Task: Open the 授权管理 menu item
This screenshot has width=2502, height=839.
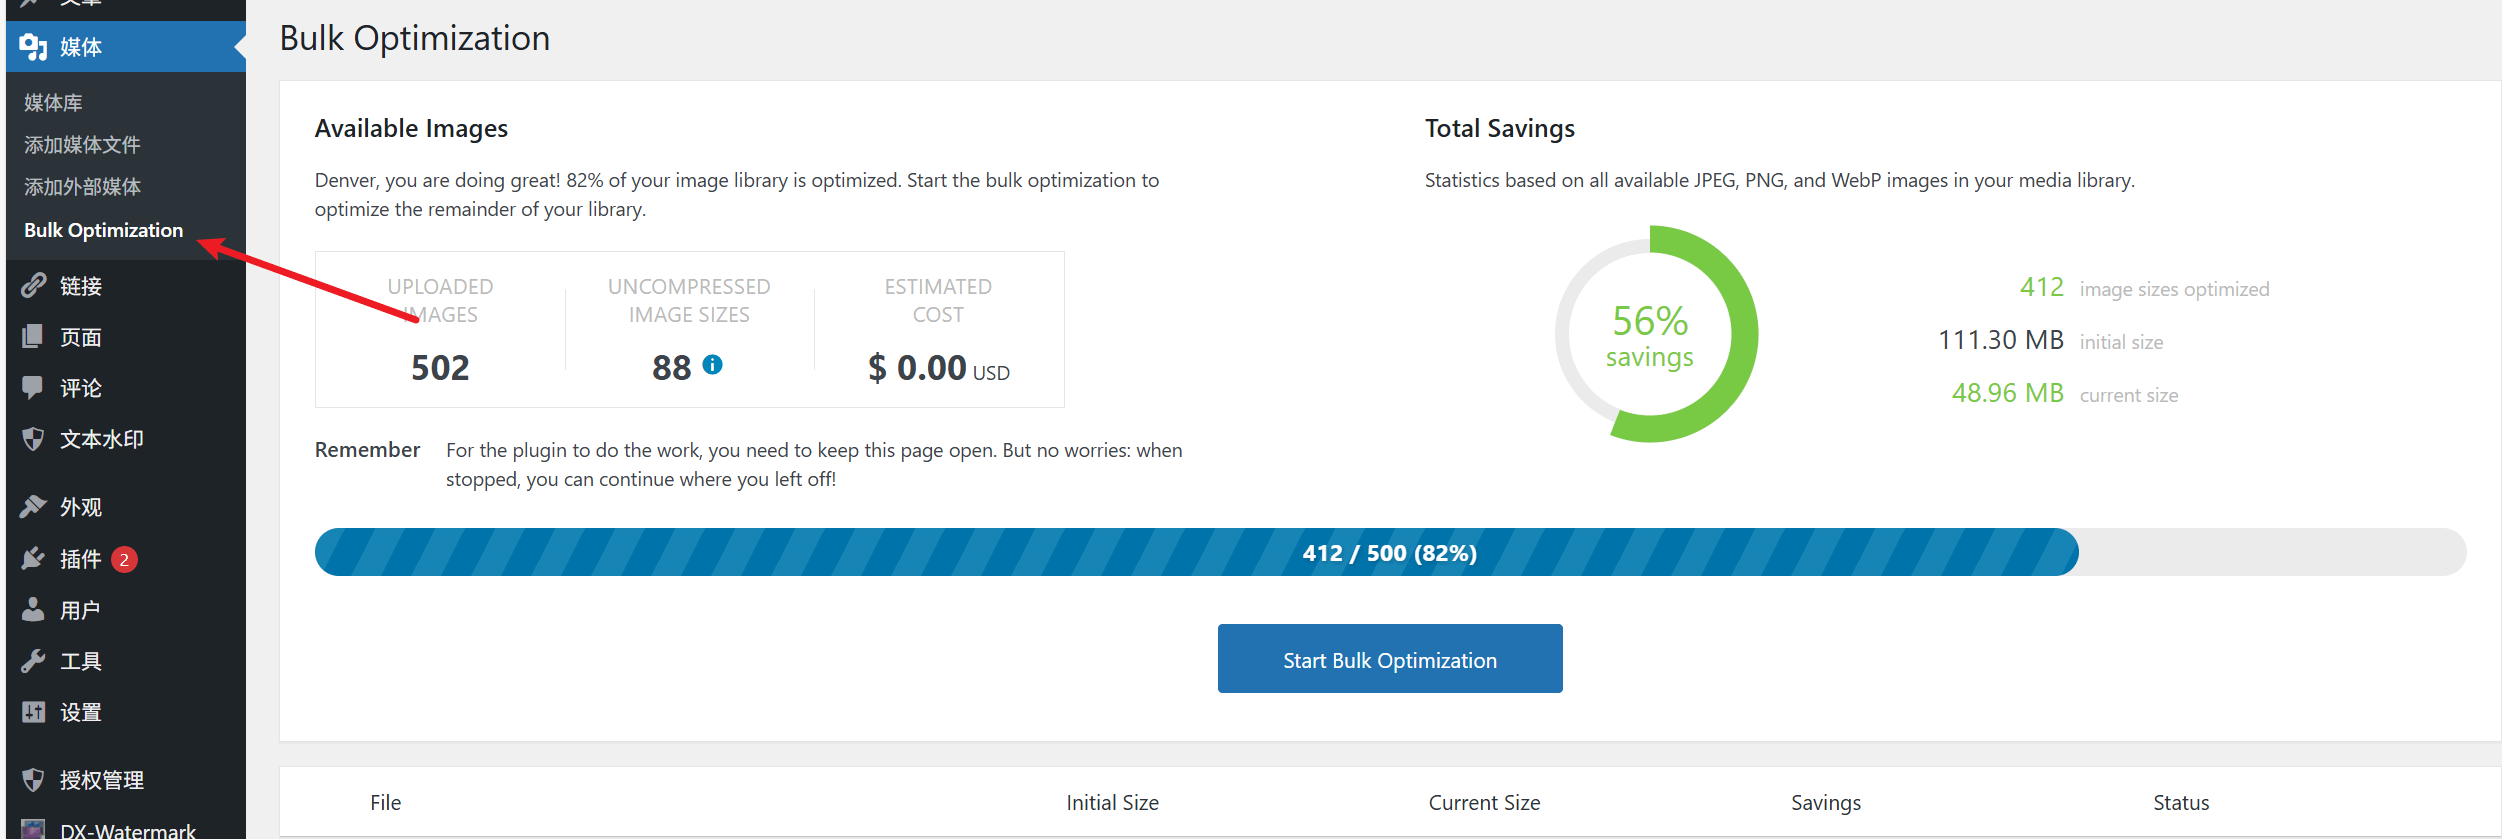Action: [x=101, y=780]
